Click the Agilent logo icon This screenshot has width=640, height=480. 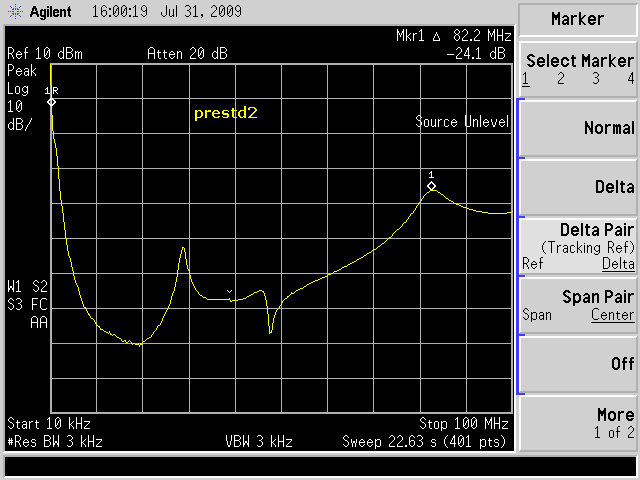point(16,11)
